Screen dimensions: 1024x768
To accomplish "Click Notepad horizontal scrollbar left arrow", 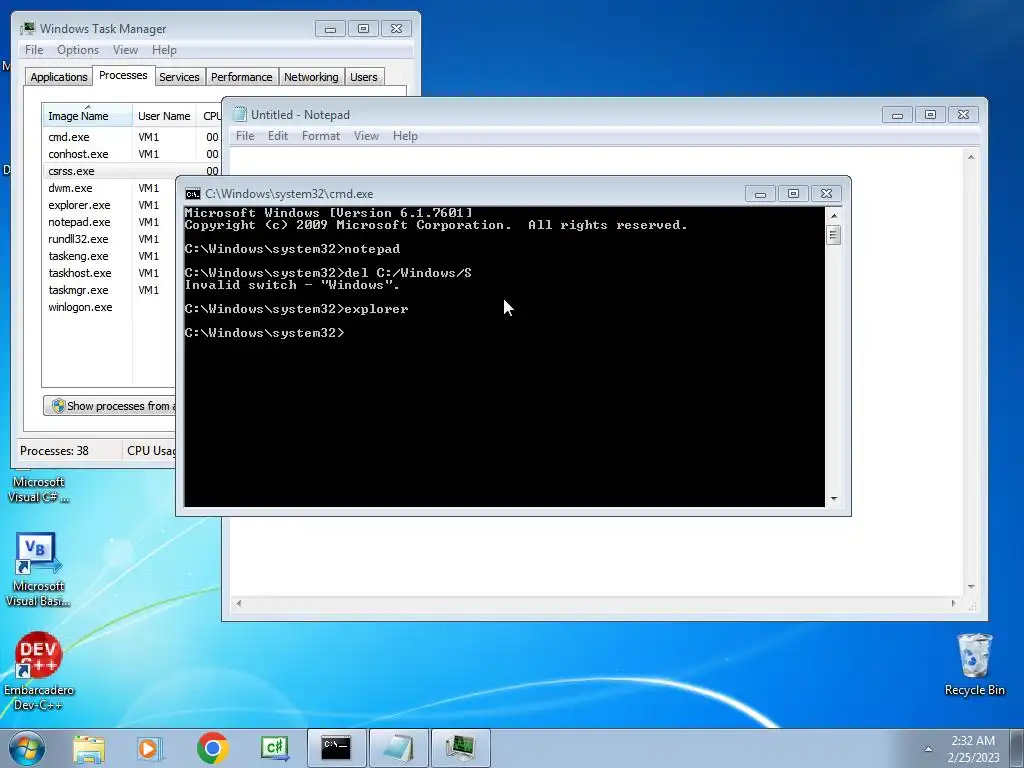I will pyautogui.click(x=239, y=603).
